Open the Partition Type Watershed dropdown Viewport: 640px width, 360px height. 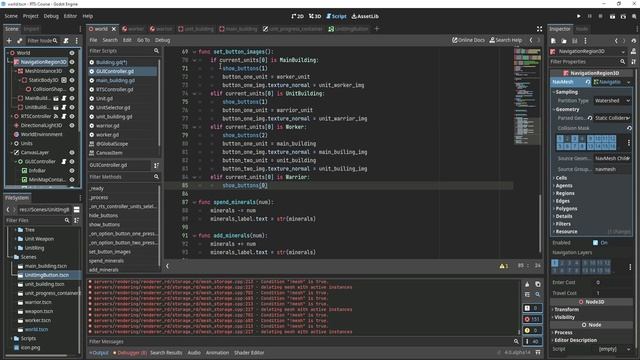coord(612,100)
